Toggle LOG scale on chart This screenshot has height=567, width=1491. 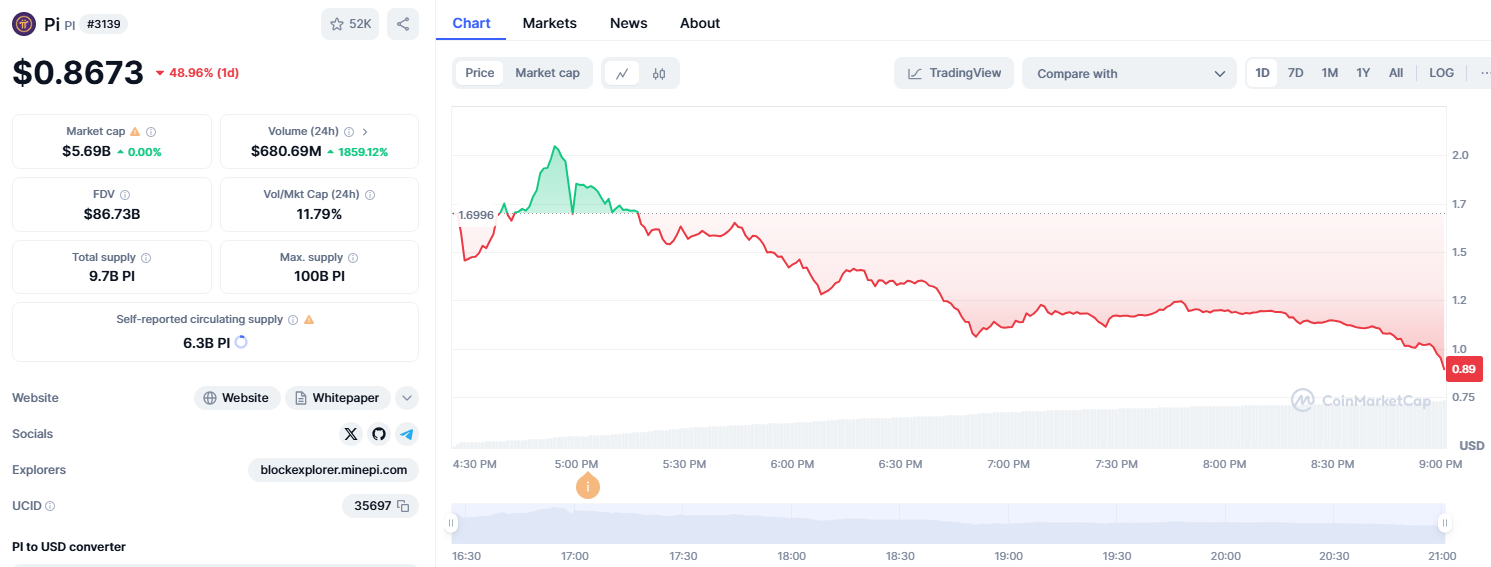click(x=1441, y=73)
